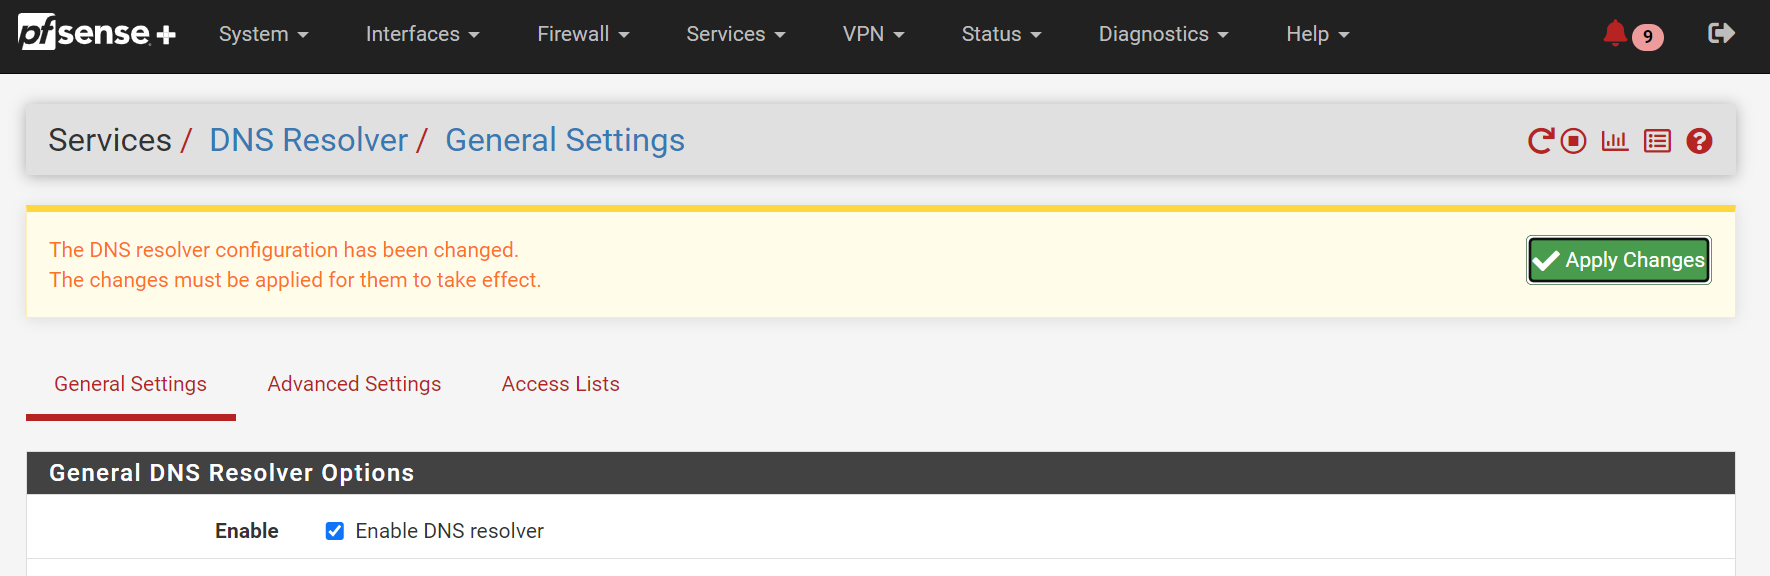The width and height of the screenshot is (1770, 576).
Task: Click the logout arrow icon
Action: [x=1720, y=33]
